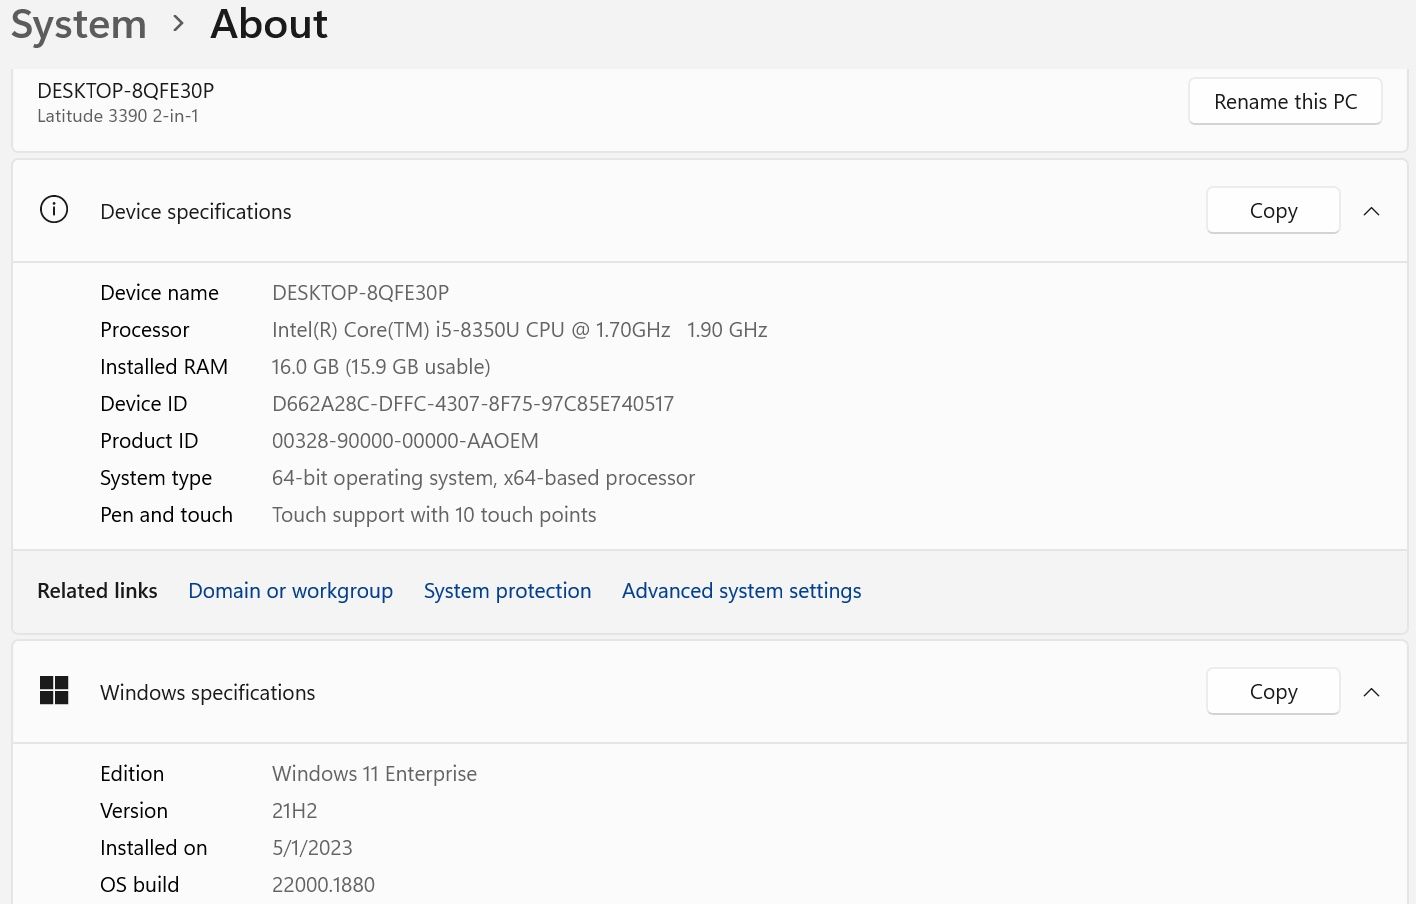The height and width of the screenshot is (904, 1416).
Task: Click the About page title
Action: 268,24
